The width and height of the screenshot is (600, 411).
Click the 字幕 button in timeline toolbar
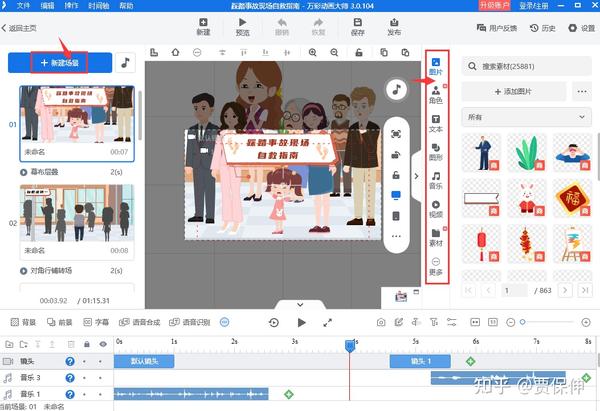point(96,322)
